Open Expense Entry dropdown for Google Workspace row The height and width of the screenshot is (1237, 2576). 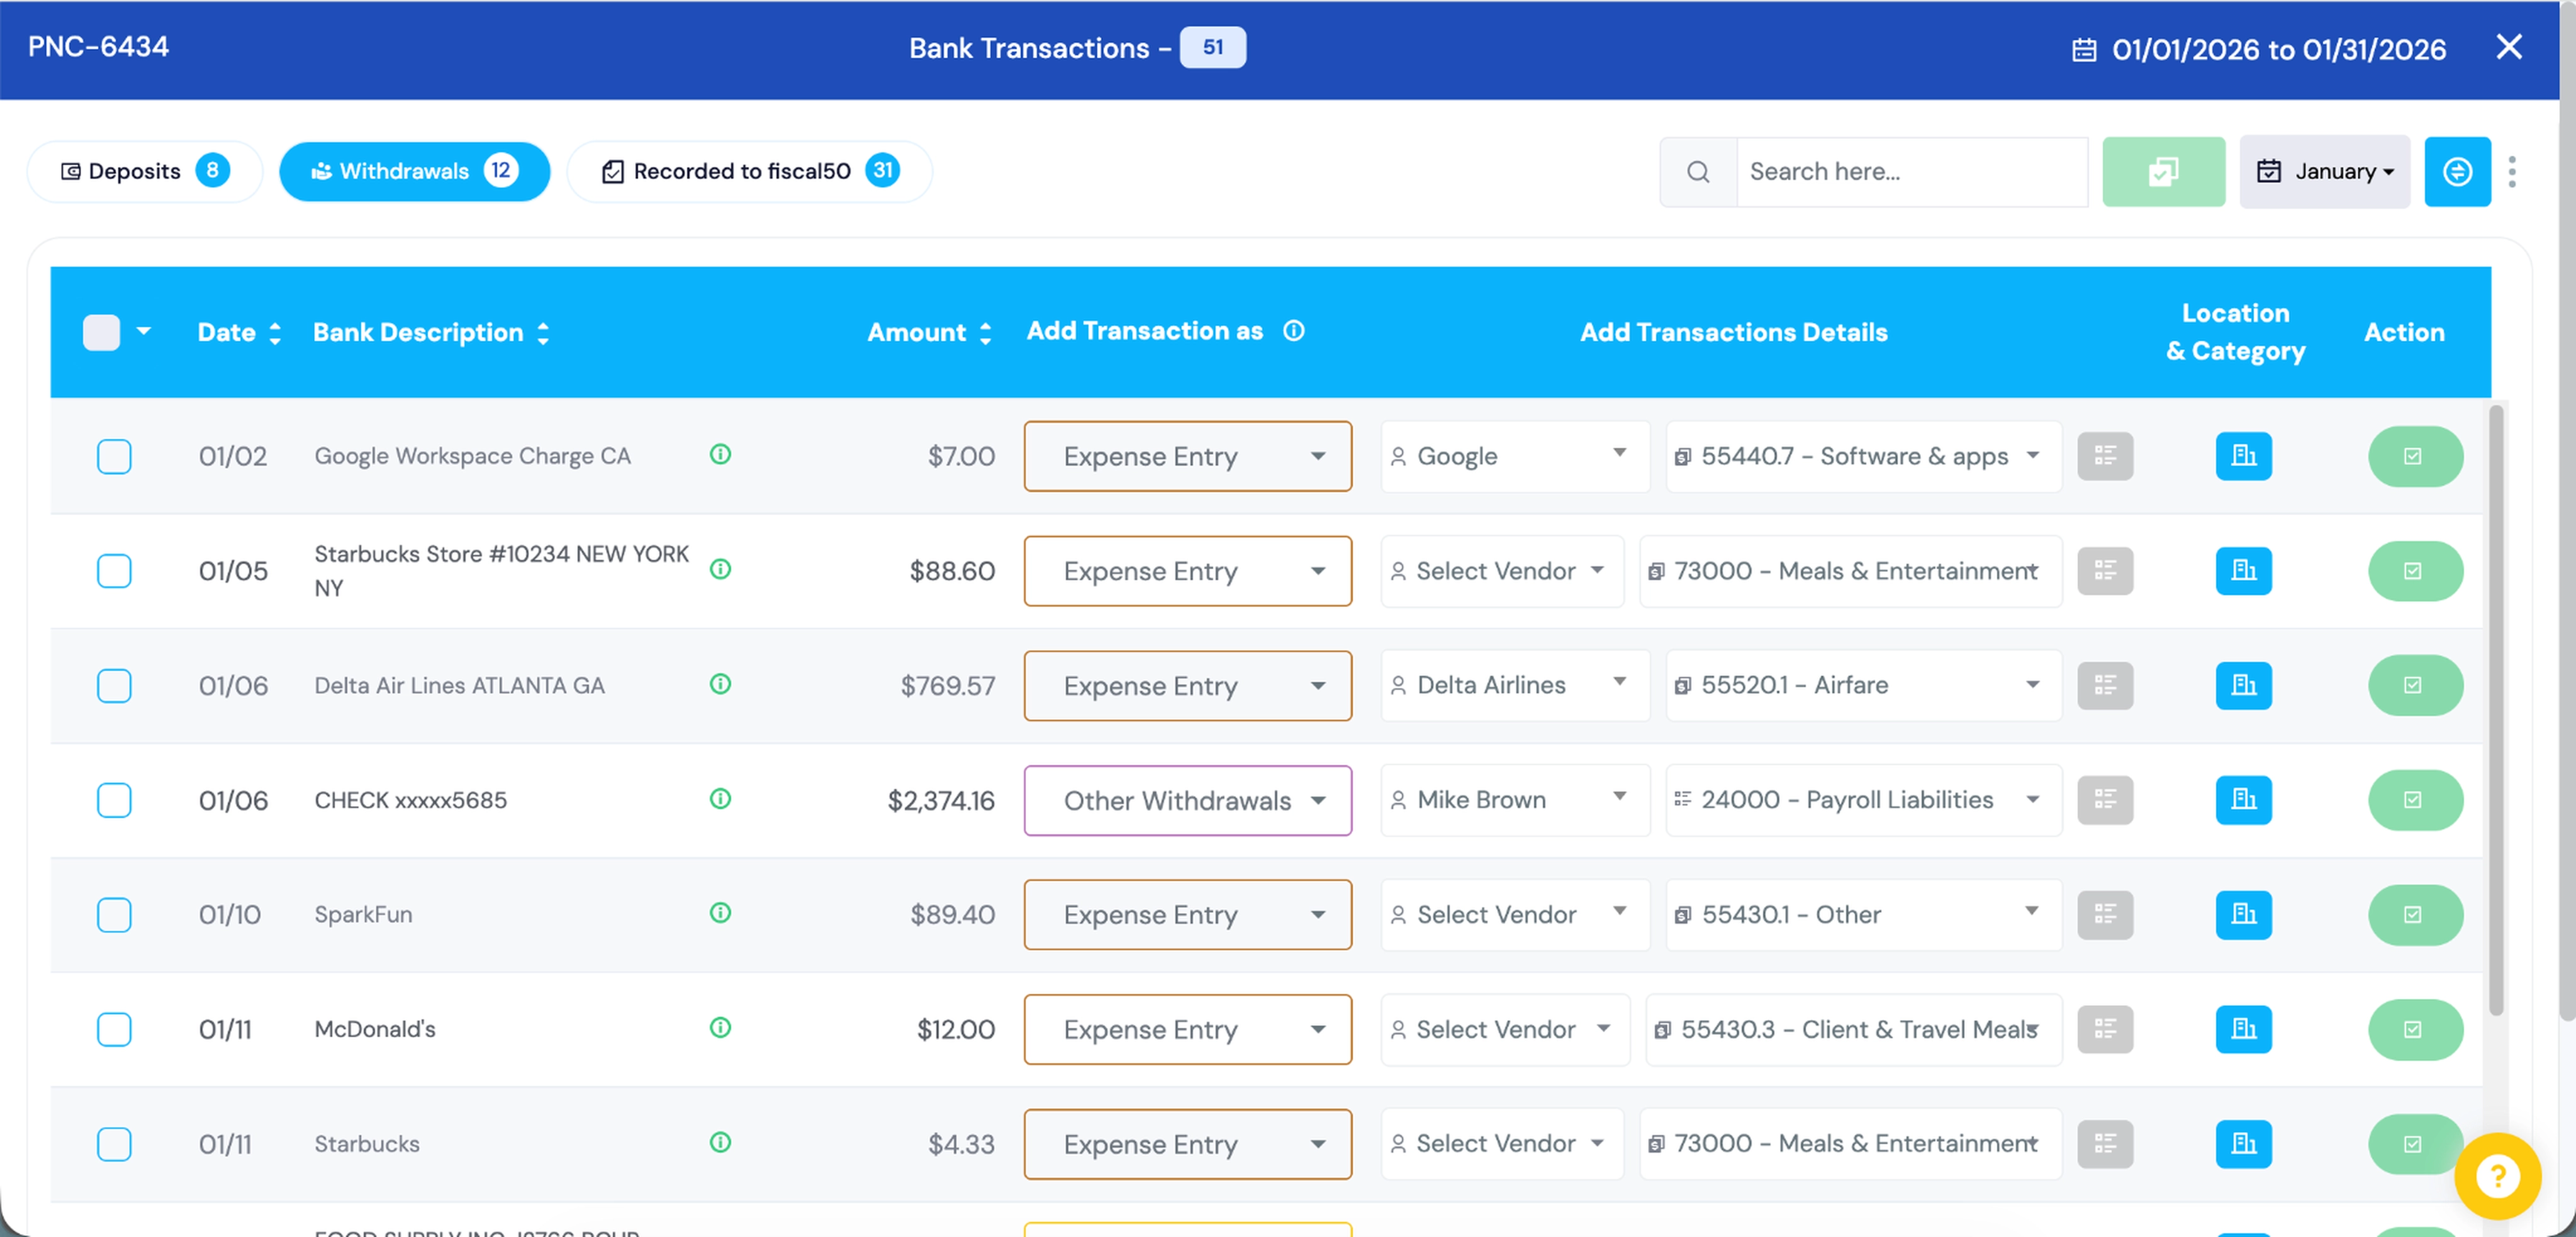click(1188, 456)
